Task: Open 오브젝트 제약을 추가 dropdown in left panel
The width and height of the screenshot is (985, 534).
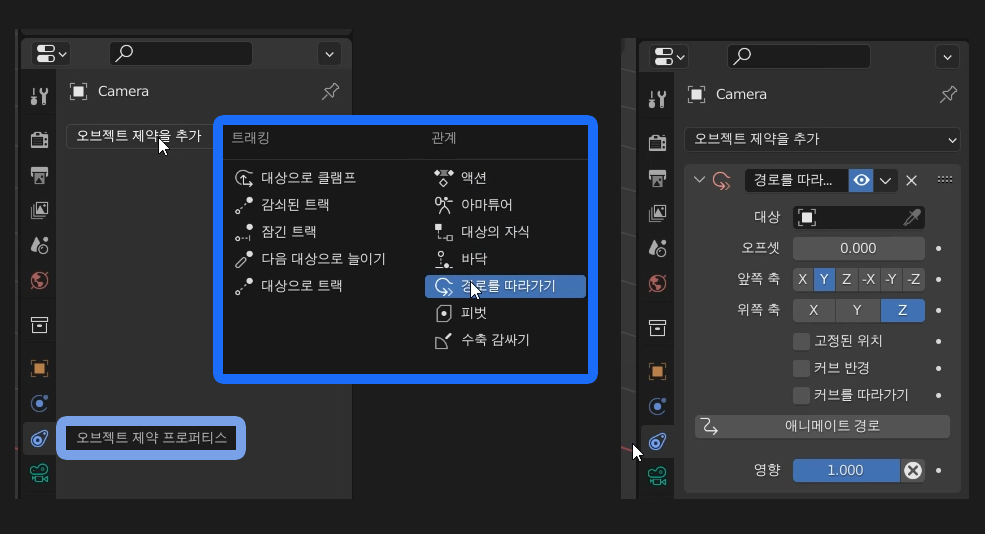Action: click(139, 136)
